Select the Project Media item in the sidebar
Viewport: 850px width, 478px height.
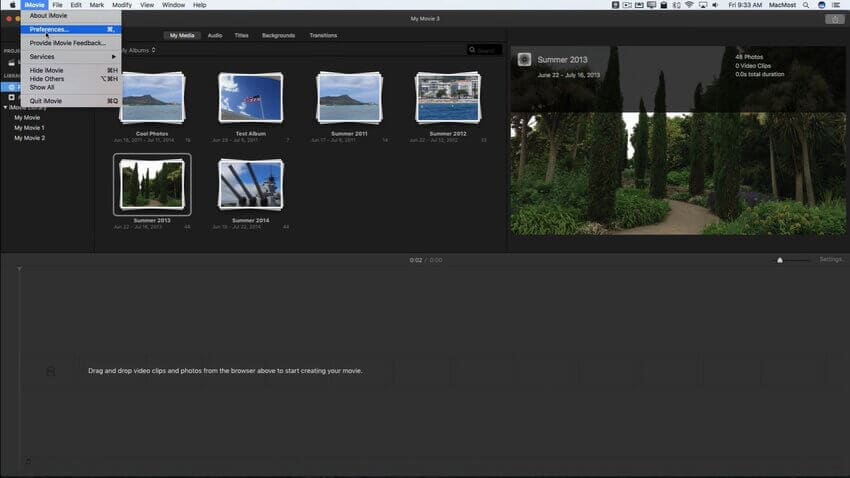11,63
